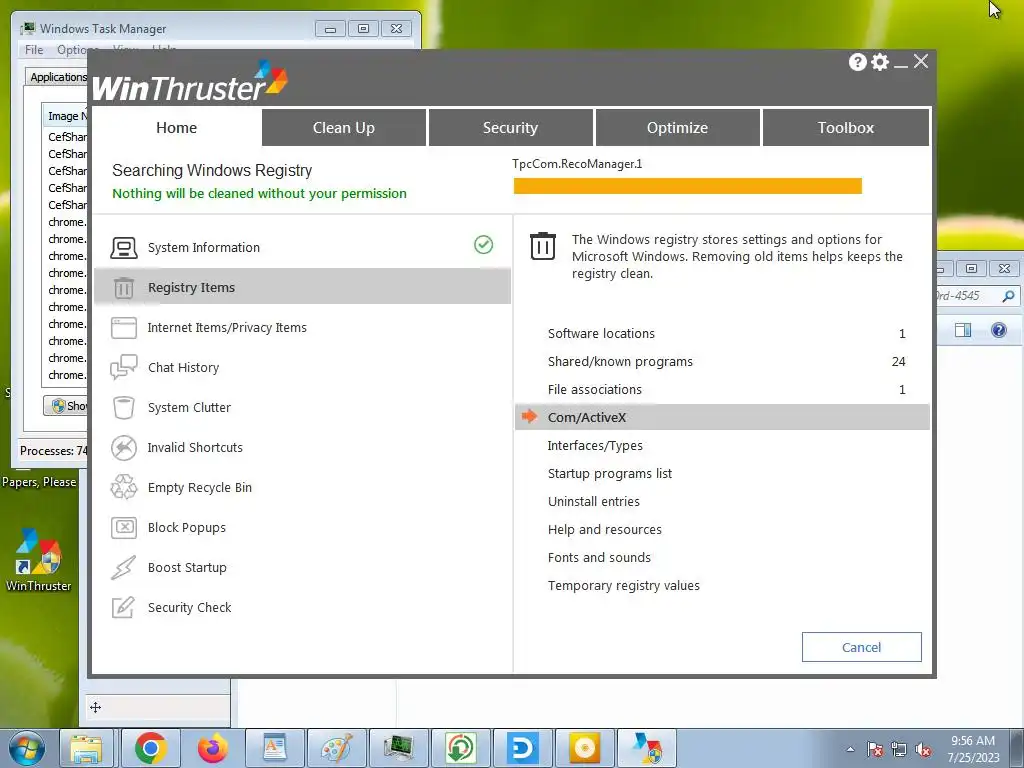Open File Explorer from the taskbar
This screenshot has width=1024, height=768.
(86, 748)
